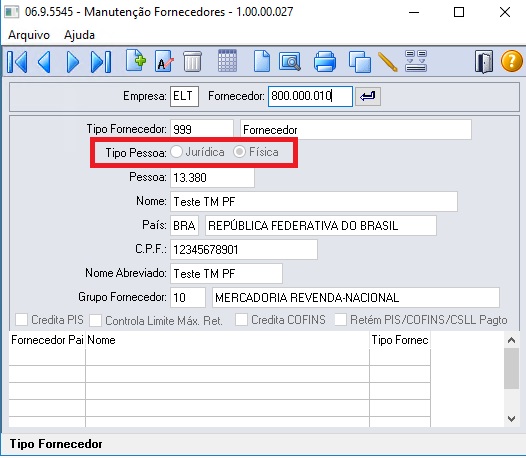Click the Pessoa field with 13.380
This screenshot has width=526, height=458.
212,177
